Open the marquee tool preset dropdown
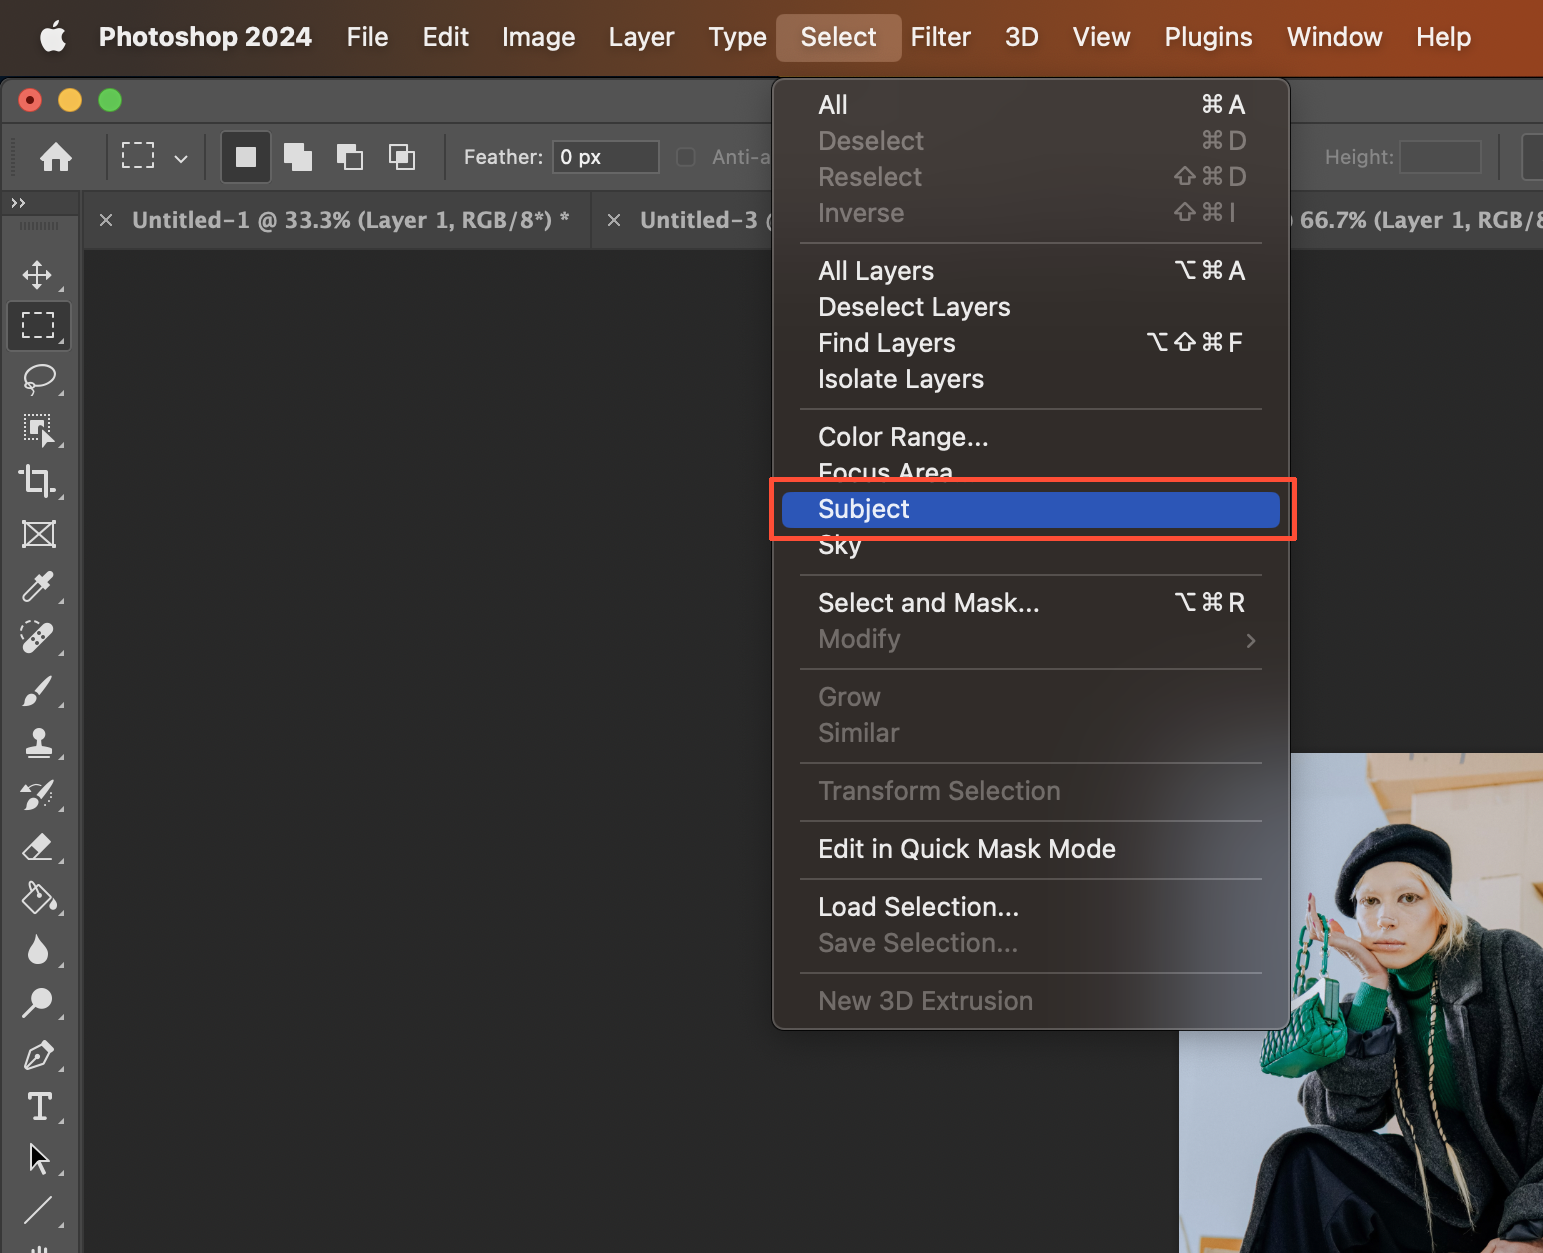 tap(181, 158)
